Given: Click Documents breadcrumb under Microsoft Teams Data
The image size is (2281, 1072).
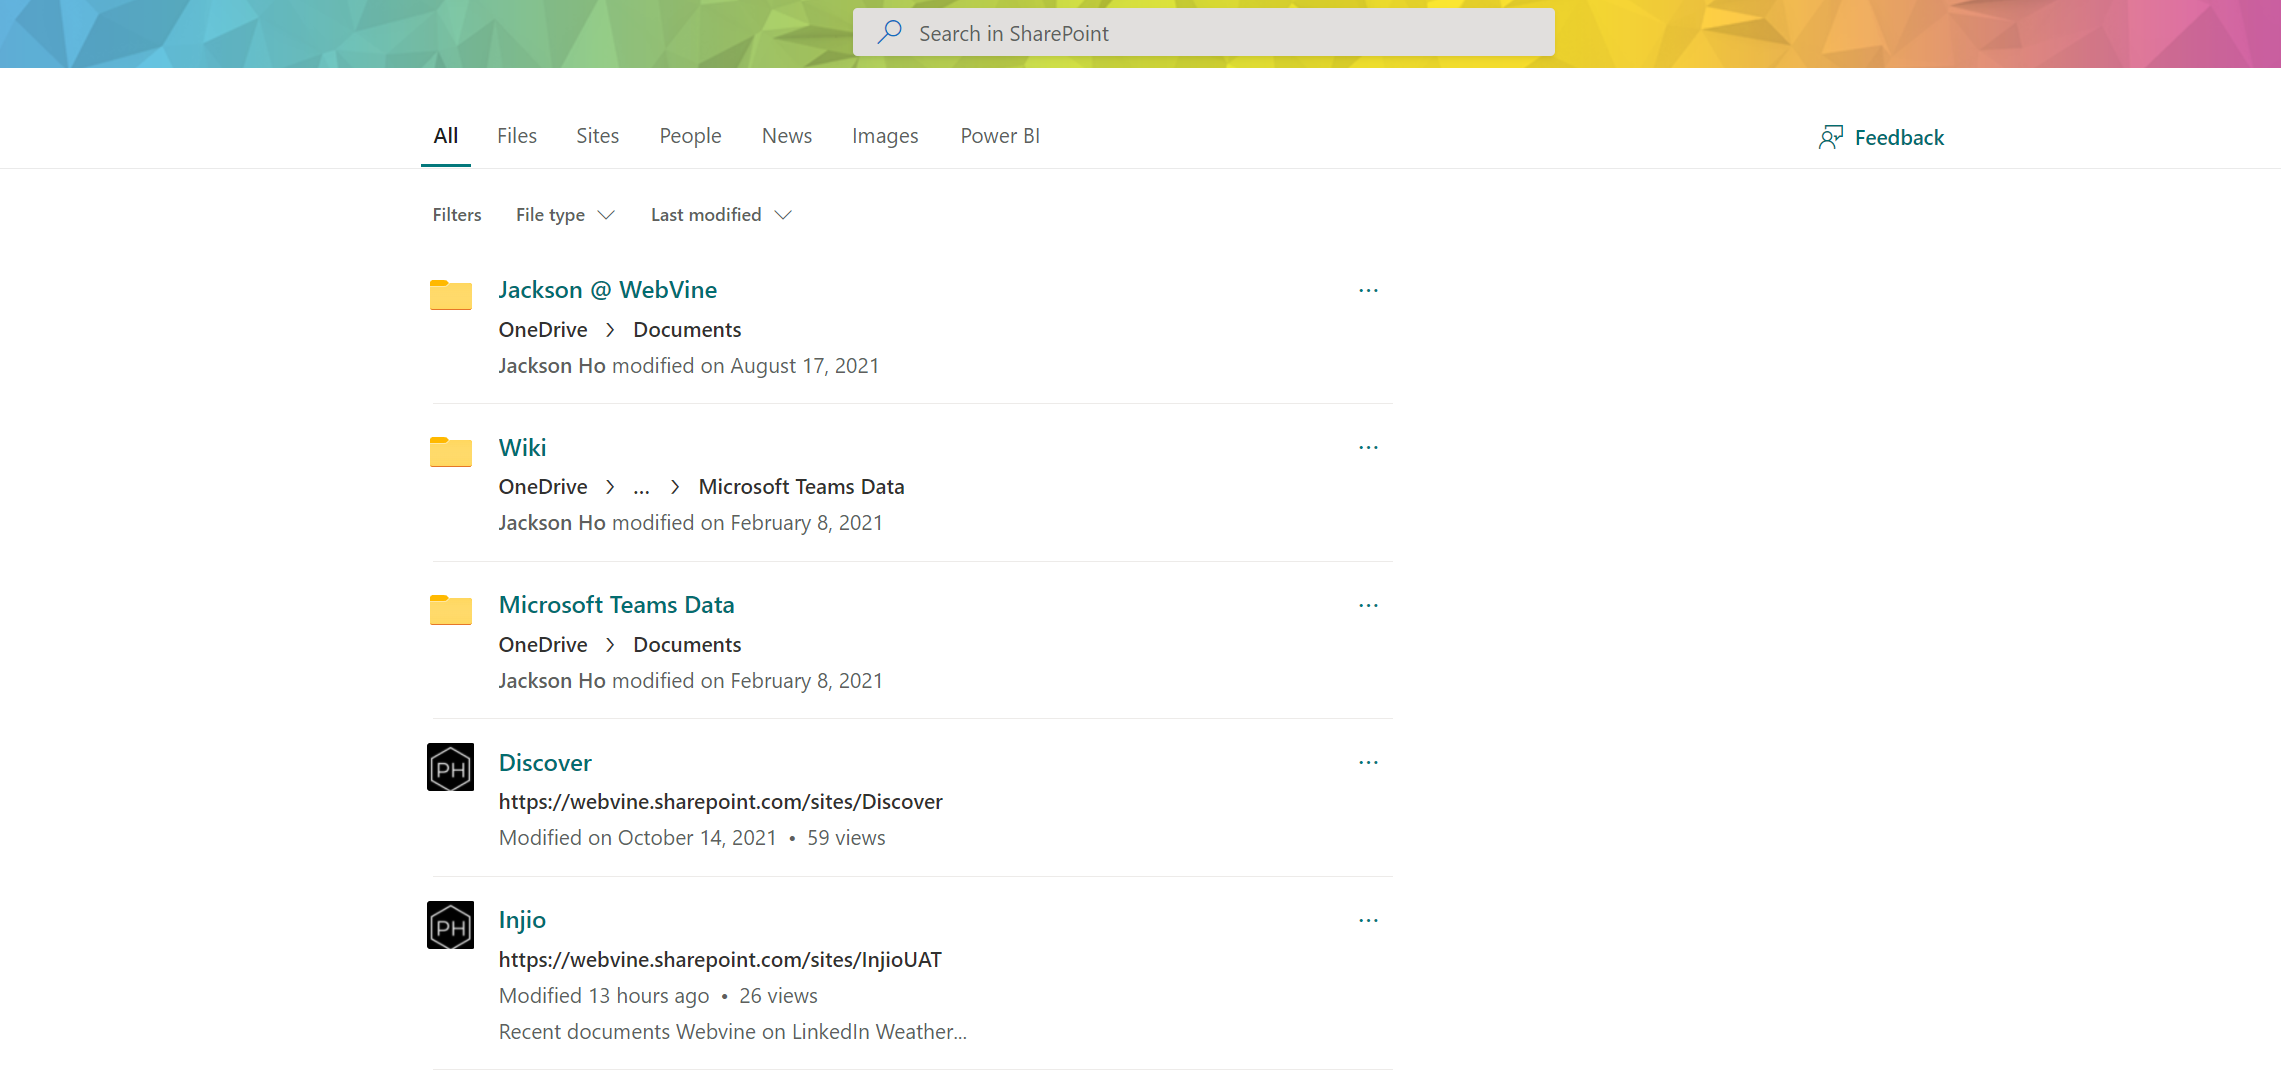Looking at the screenshot, I should click(687, 645).
